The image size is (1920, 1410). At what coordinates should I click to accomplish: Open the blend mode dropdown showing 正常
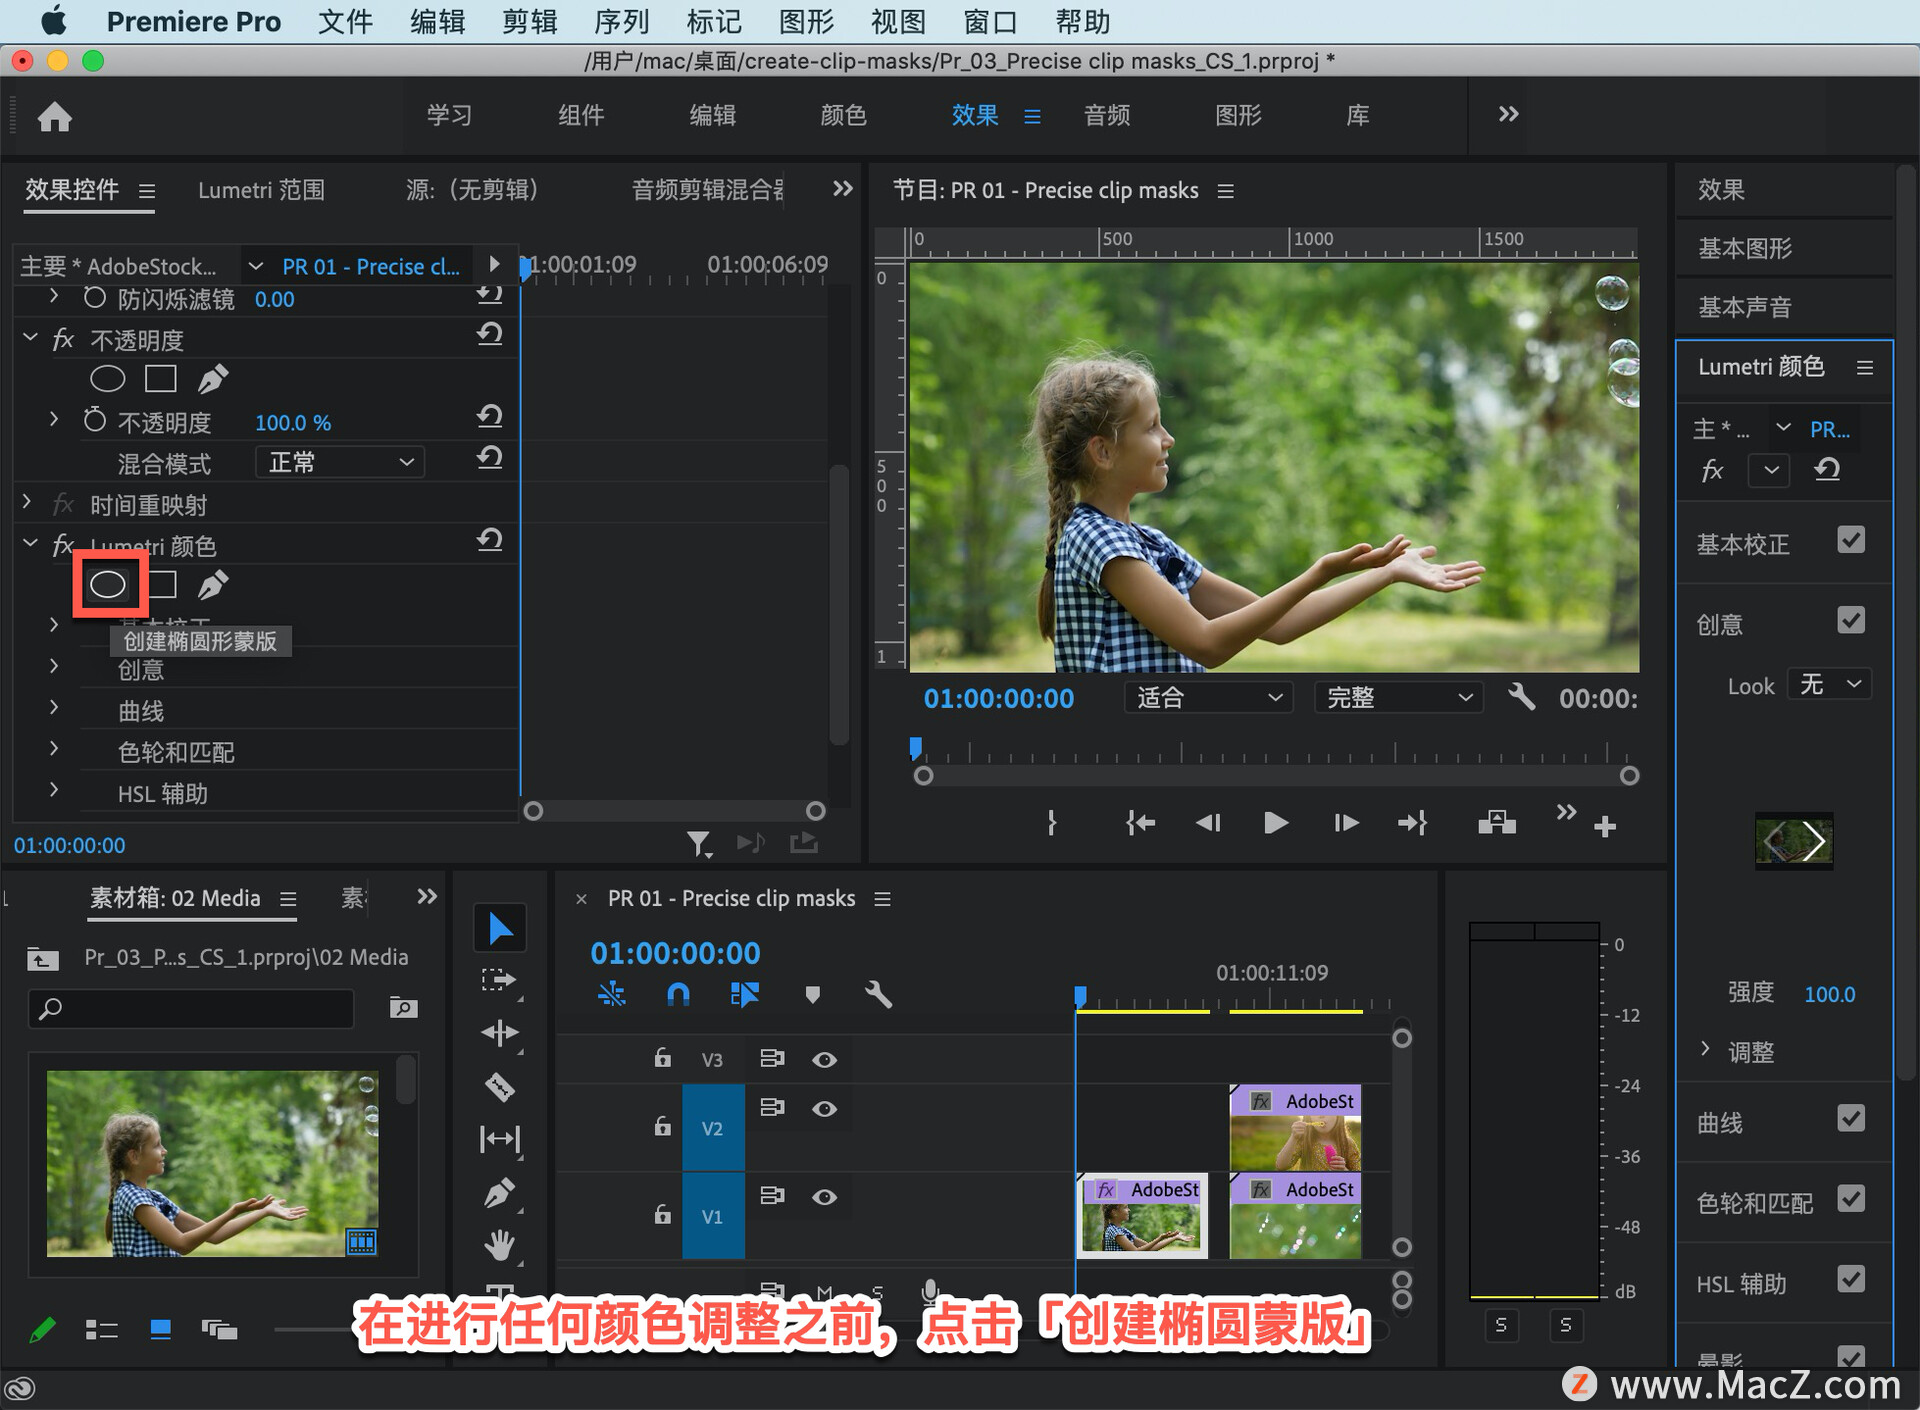click(340, 462)
